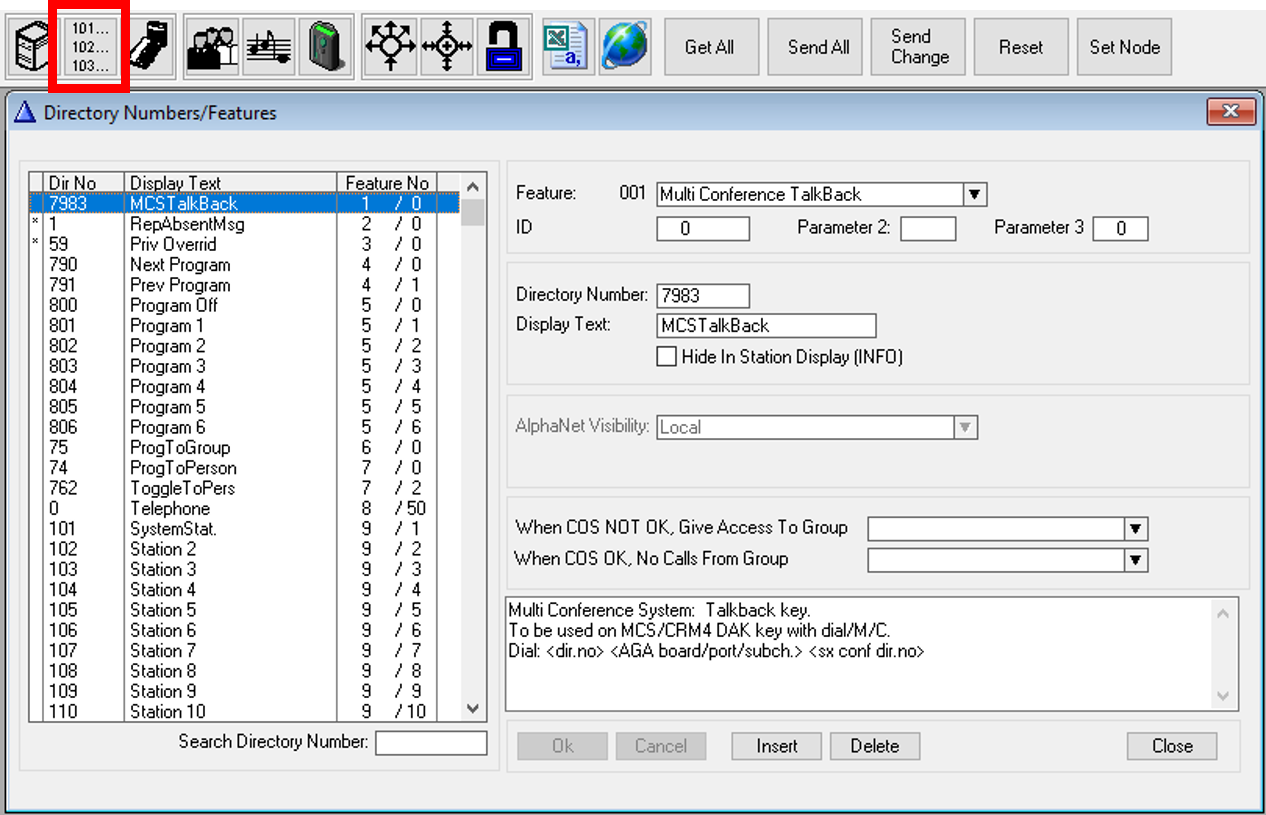1266x815 pixels.
Task: Click the Search Directory Number field
Action: coord(431,743)
